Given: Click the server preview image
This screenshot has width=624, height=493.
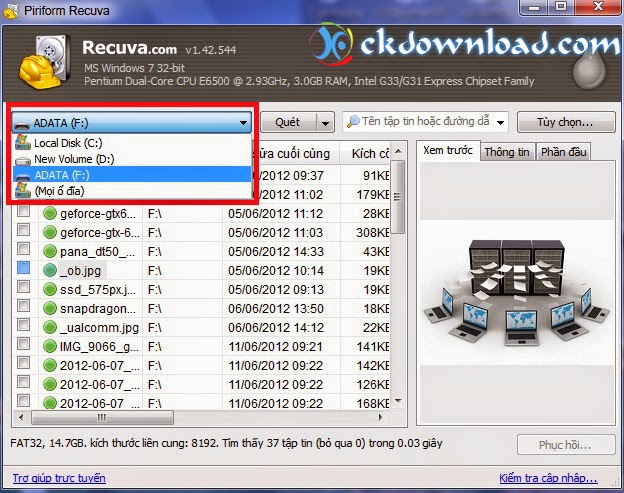Looking at the screenshot, I should 517,293.
